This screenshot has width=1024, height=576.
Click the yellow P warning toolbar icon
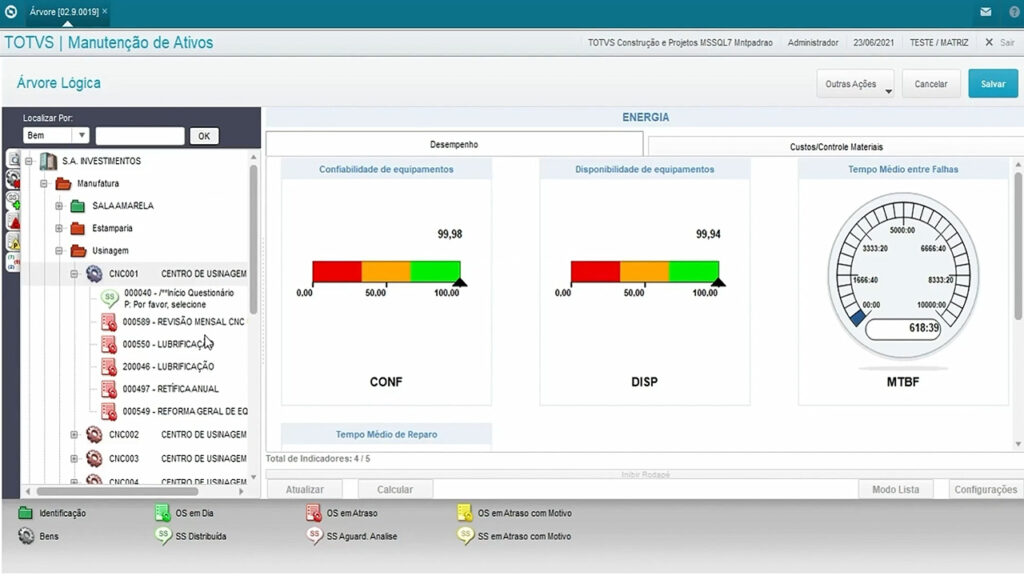[13, 242]
